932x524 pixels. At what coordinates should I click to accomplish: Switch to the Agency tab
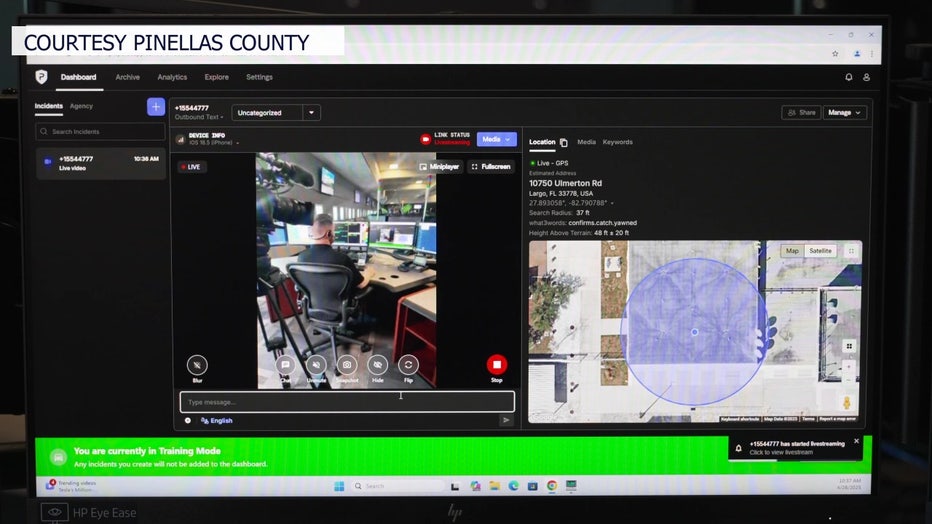[x=81, y=106]
